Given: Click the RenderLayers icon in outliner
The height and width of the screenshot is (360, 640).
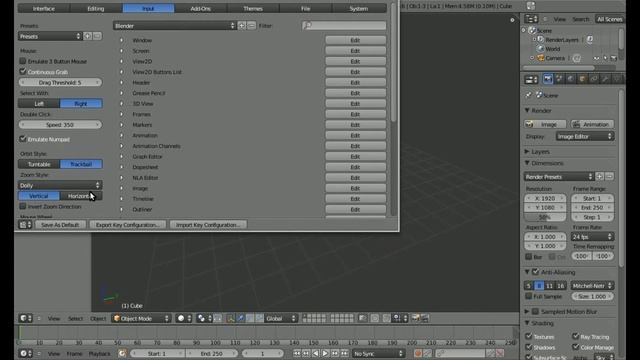Looking at the screenshot, I should tap(541, 40).
